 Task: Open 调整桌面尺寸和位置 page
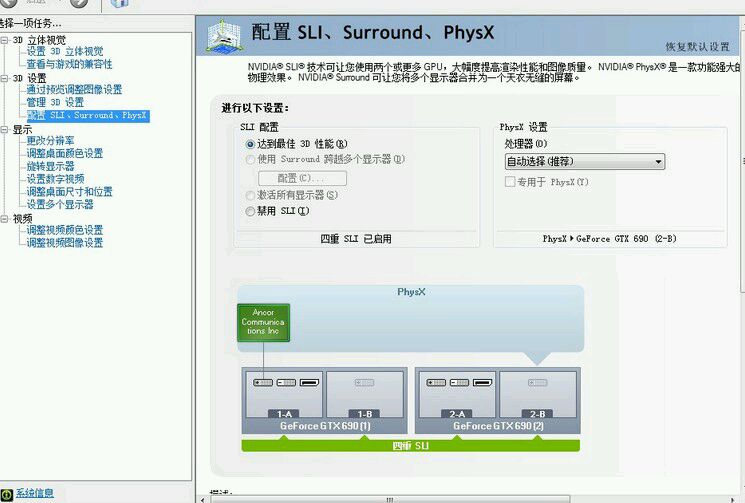pyautogui.click(x=69, y=192)
